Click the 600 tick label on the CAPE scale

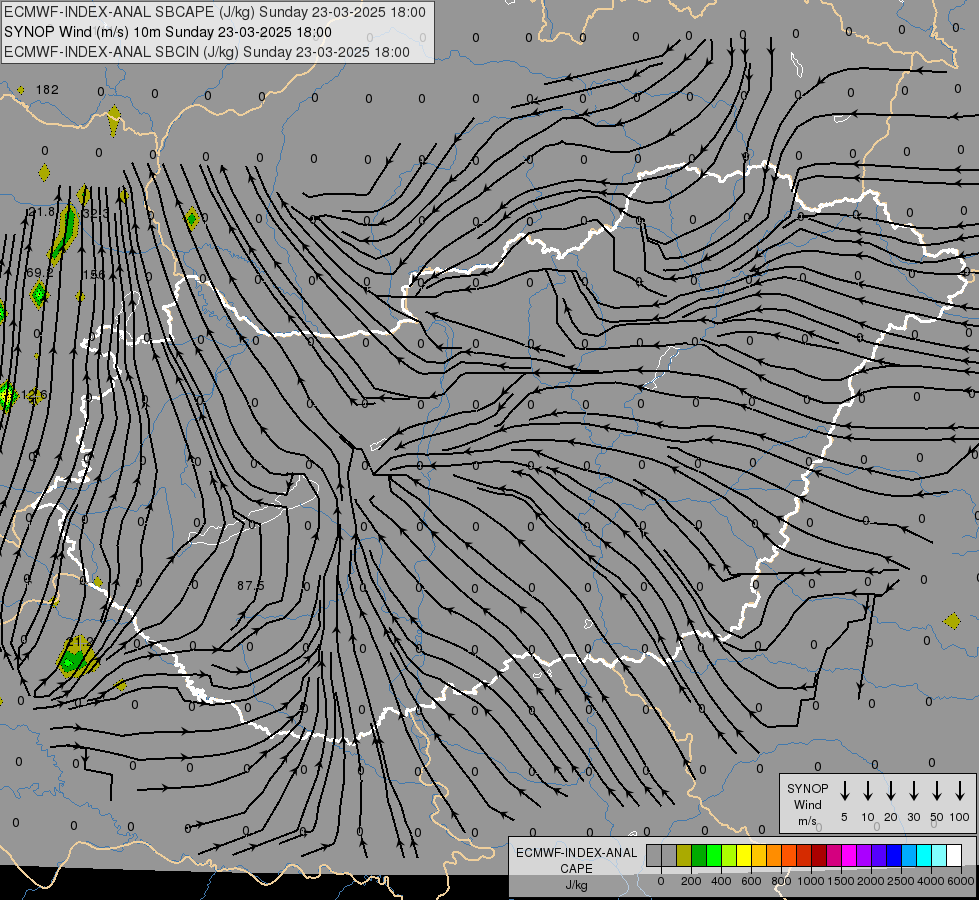pos(751,881)
